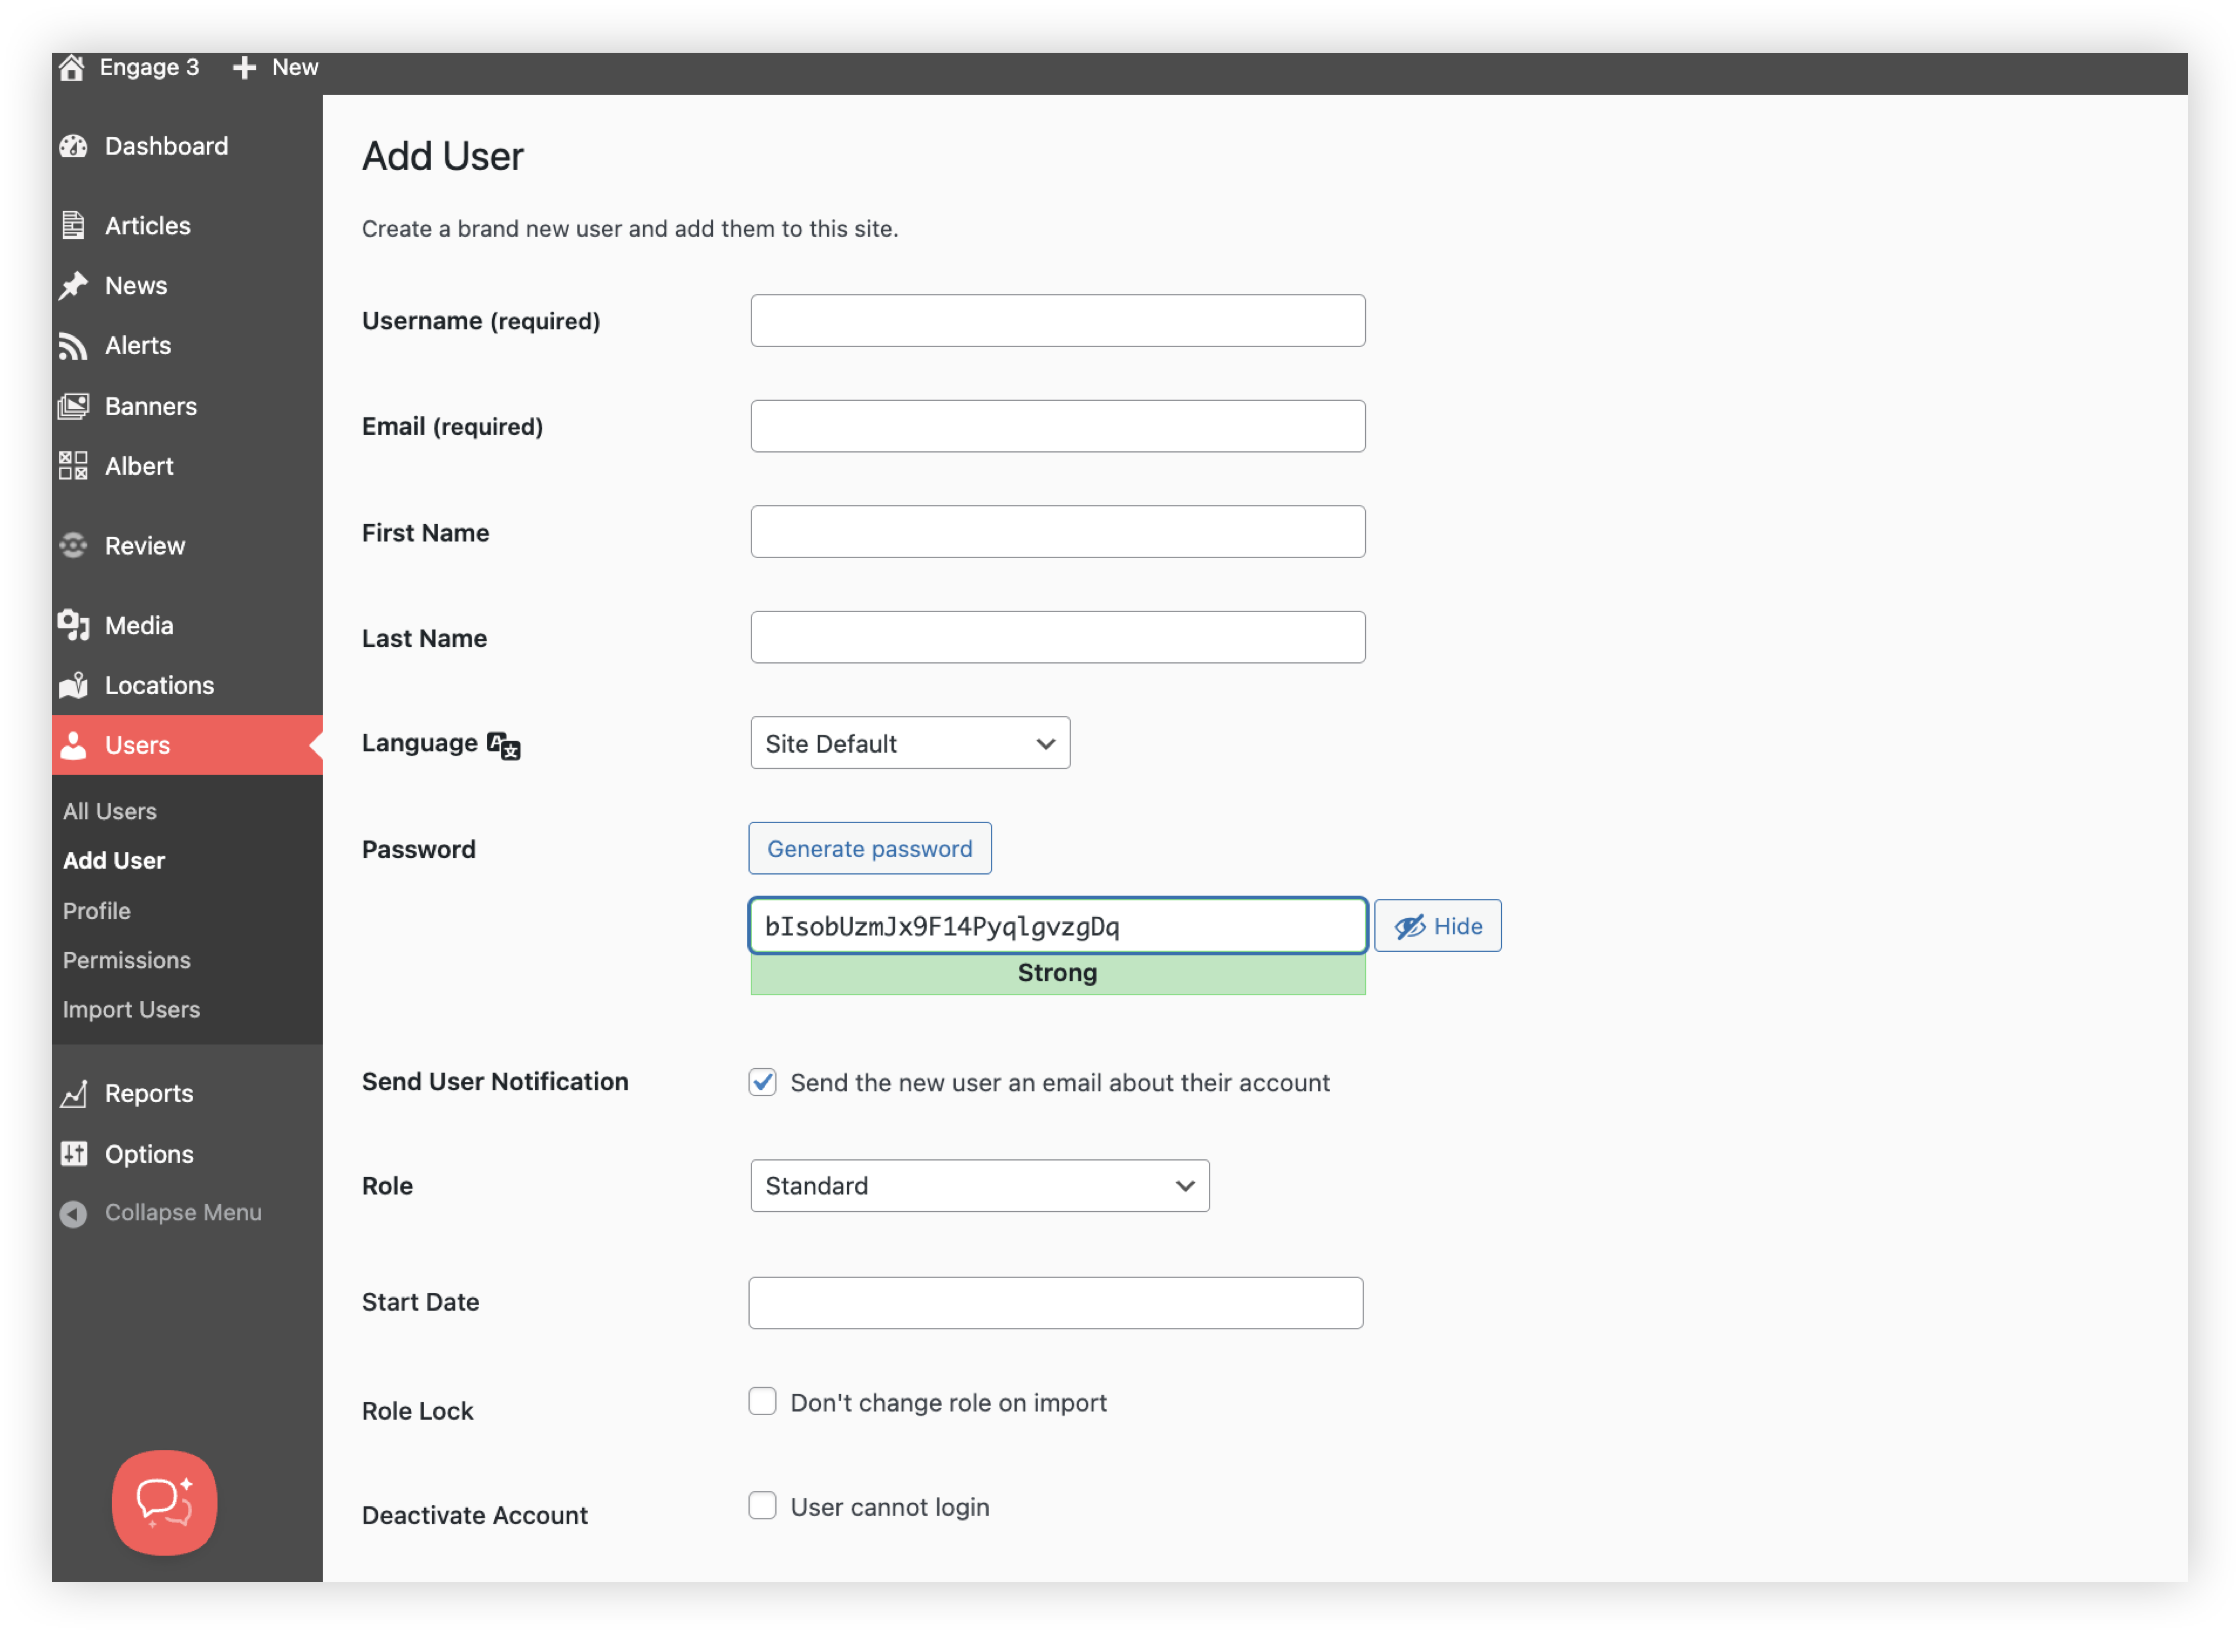The height and width of the screenshot is (1634, 2240).
Task: Uncheck Send User Notification checkbox
Action: point(763,1082)
